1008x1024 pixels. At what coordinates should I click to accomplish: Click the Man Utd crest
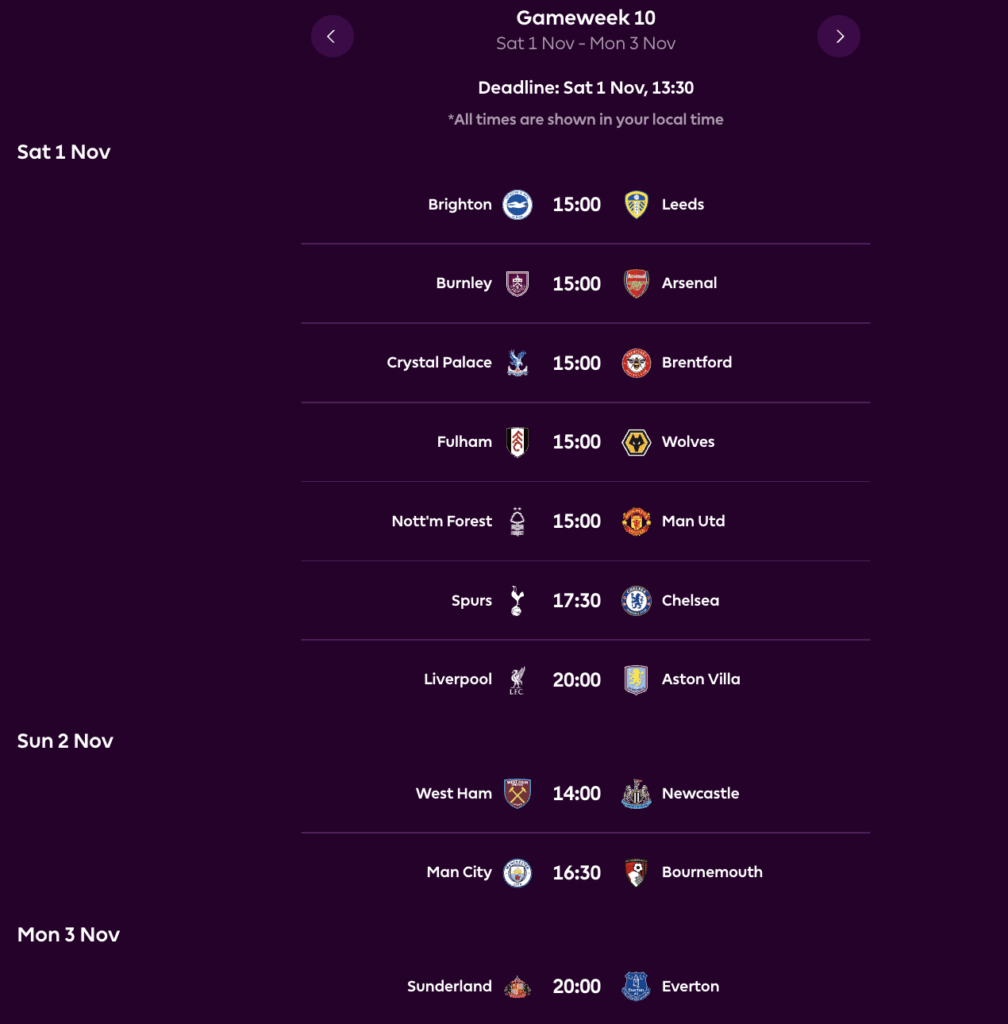click(637, 521)
